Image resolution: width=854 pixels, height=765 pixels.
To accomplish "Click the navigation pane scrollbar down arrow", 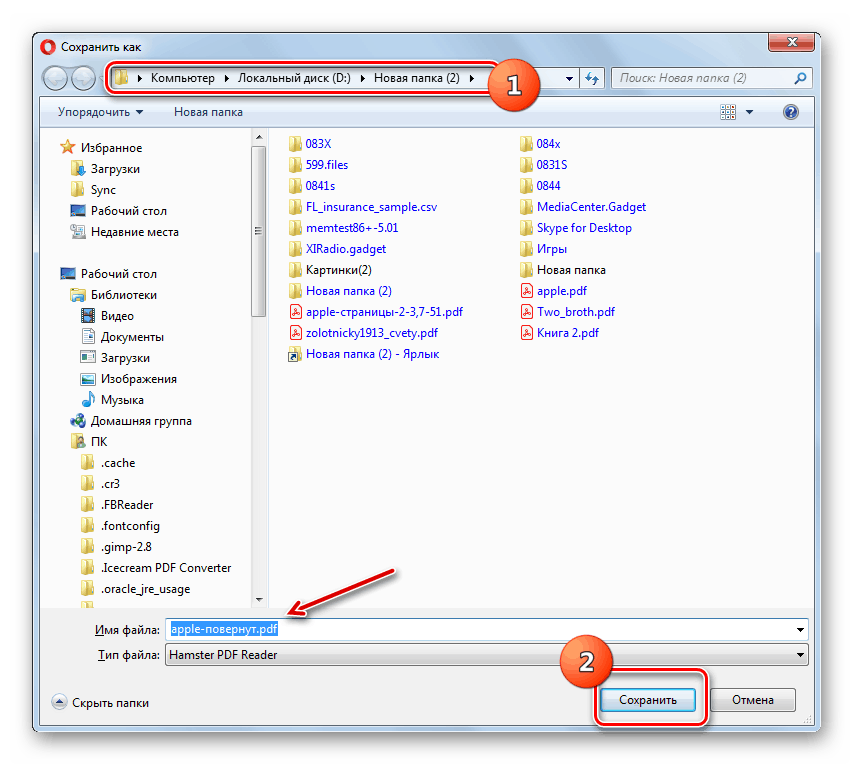I will pos(259,599).
